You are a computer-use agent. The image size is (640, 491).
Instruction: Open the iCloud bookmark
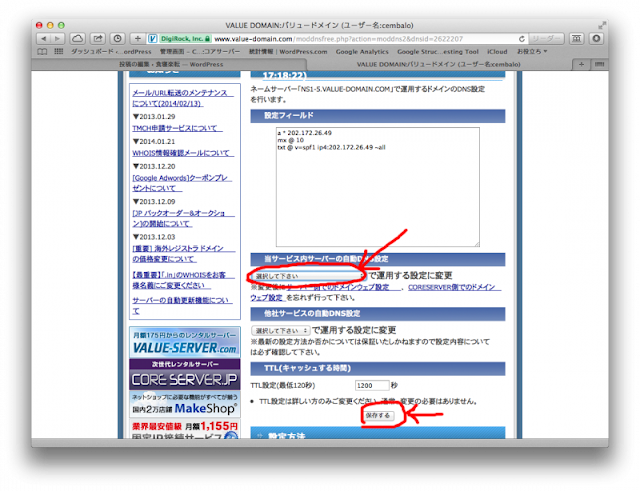click(x=497, y=52)
